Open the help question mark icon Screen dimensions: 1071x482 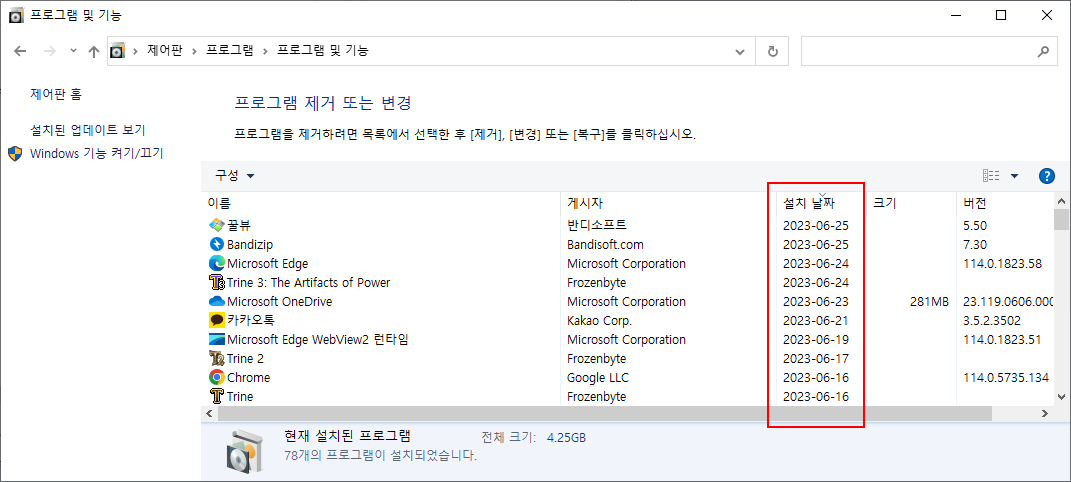[x=1046, y=176]
